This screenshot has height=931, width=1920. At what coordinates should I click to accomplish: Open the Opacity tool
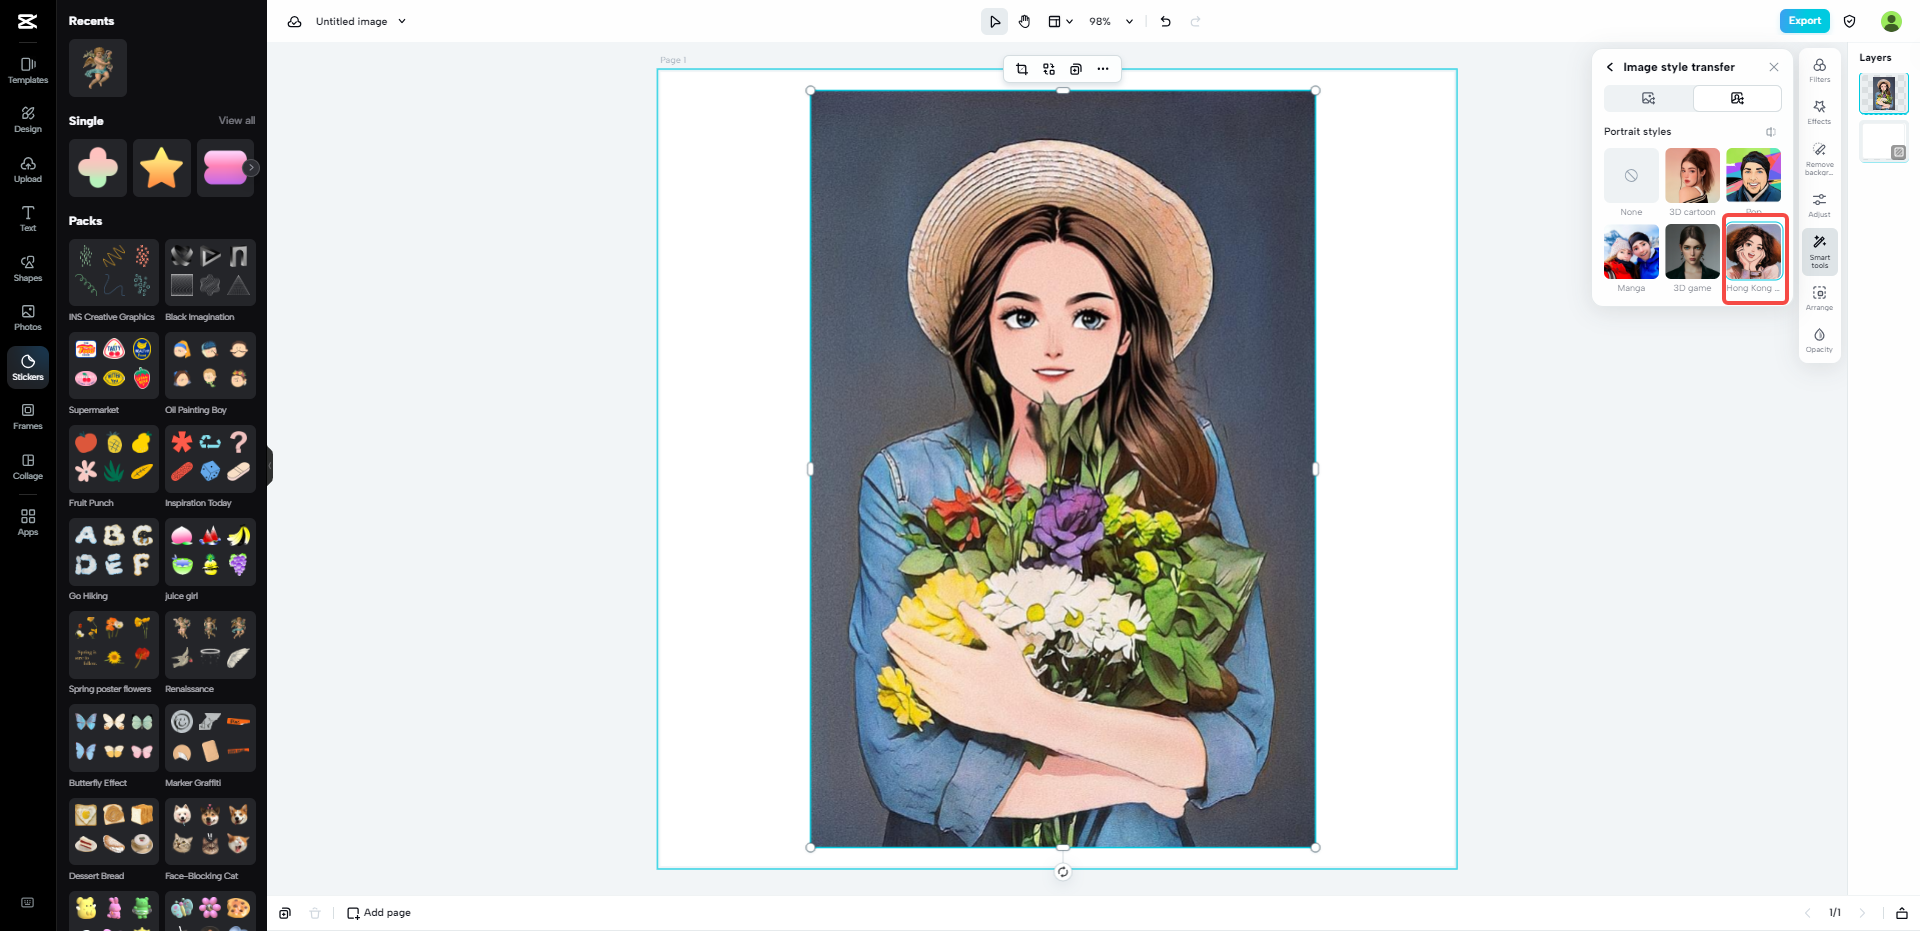click(1820, 340)
